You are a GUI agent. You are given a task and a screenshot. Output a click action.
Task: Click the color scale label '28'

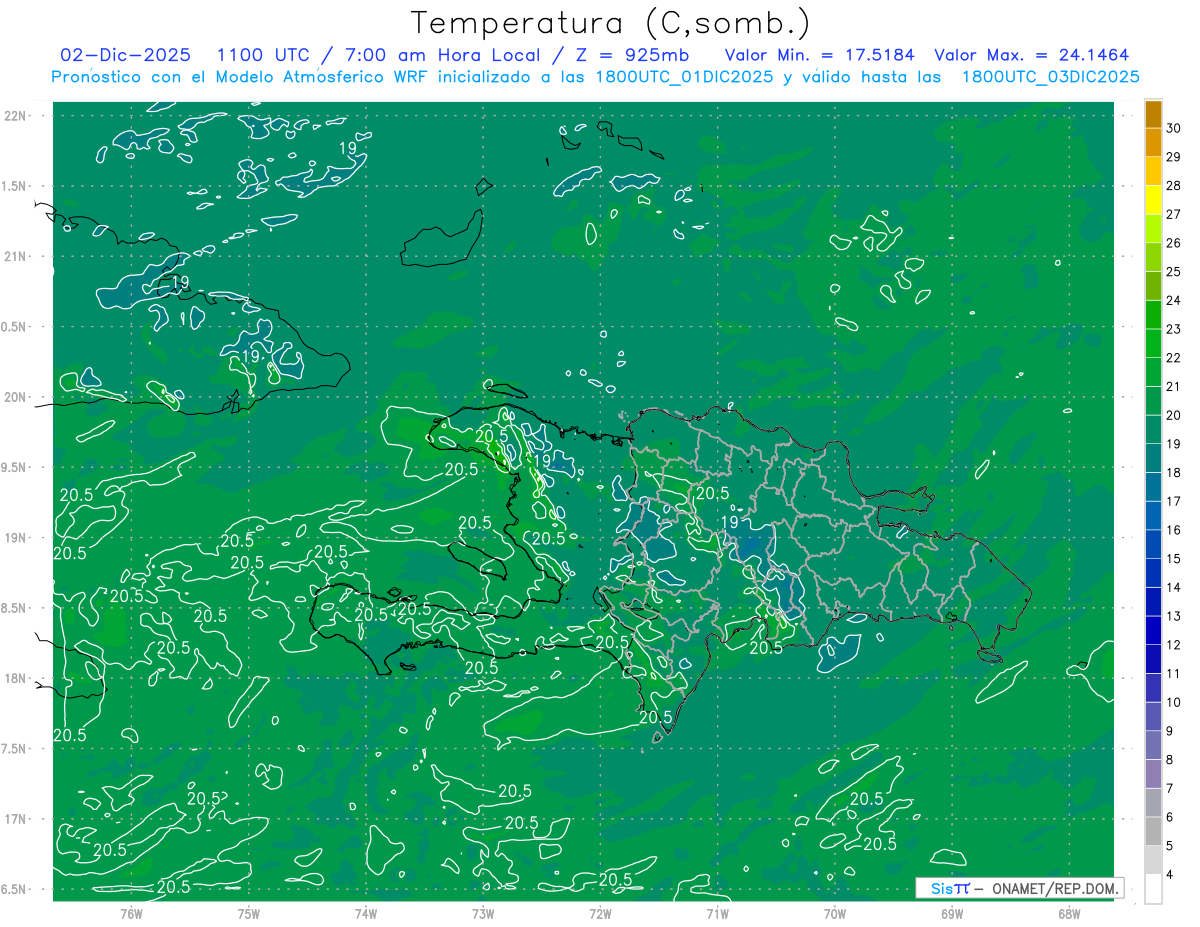[x=1174, y=186]
